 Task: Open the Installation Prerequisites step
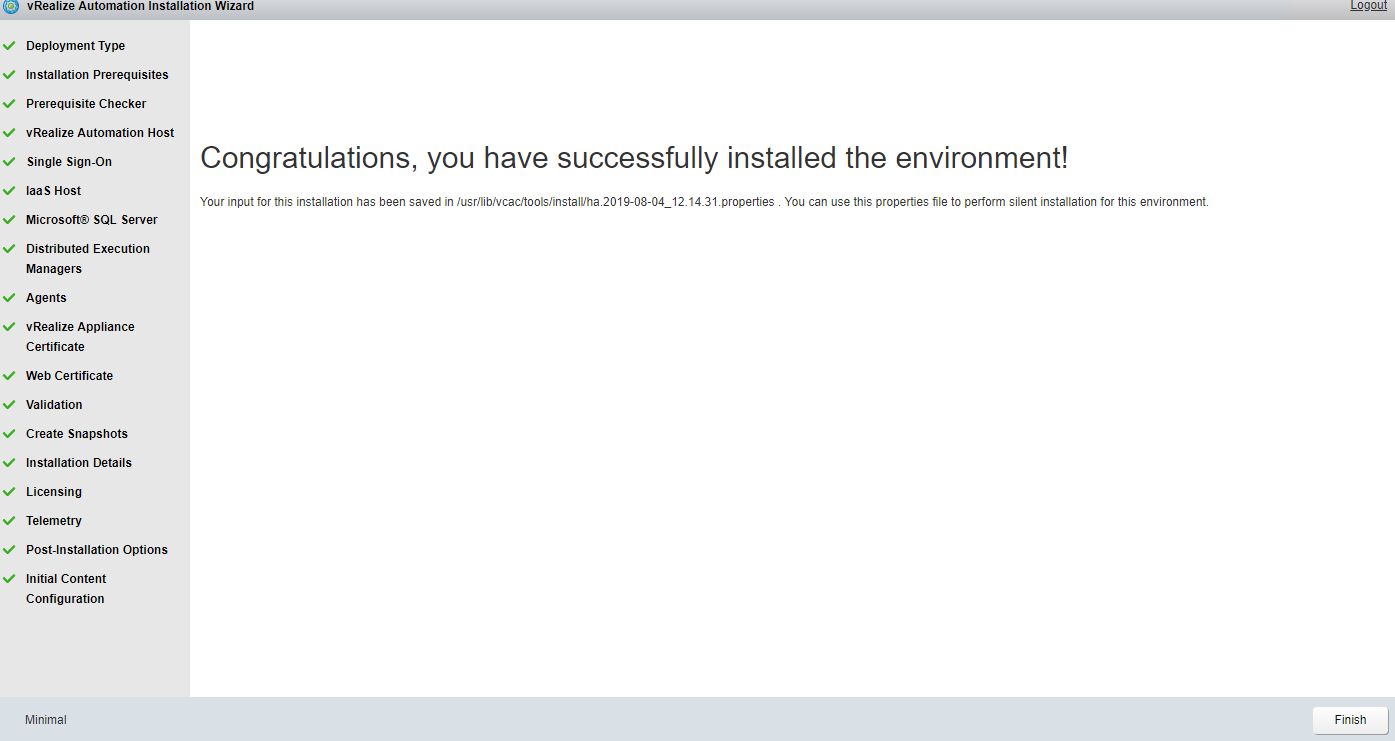pyautogui.click(x=97, y=75)
